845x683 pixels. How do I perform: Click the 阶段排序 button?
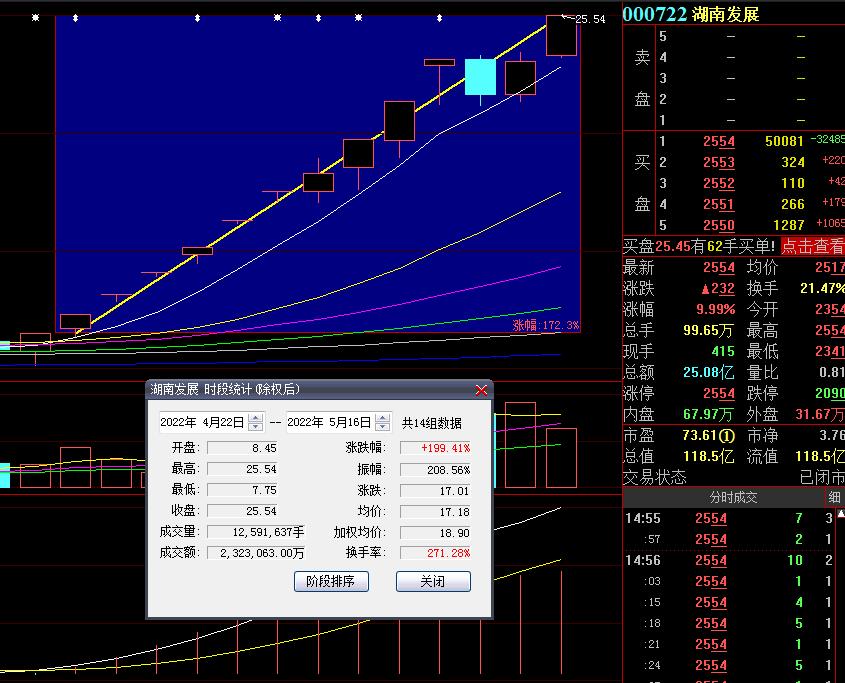[x=331, y=581]
